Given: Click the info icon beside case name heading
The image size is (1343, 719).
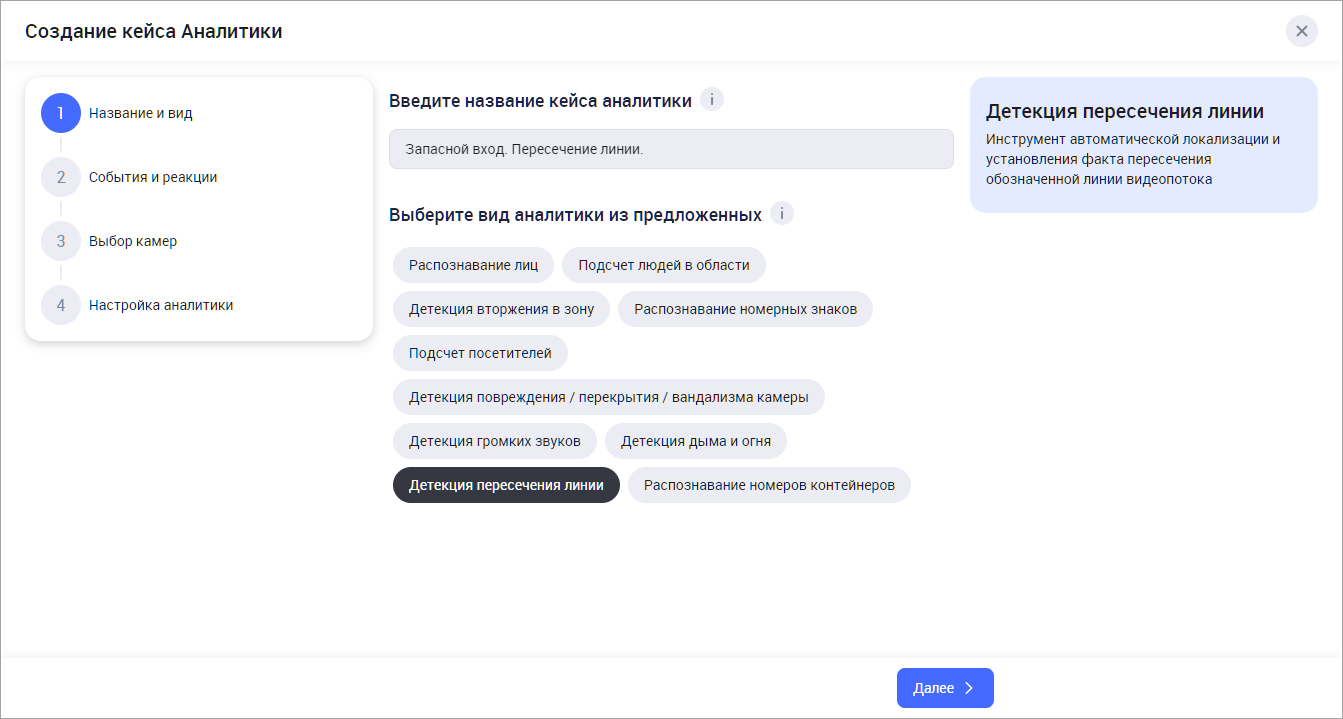Looking at the screenshot, I should click(711, 100).
